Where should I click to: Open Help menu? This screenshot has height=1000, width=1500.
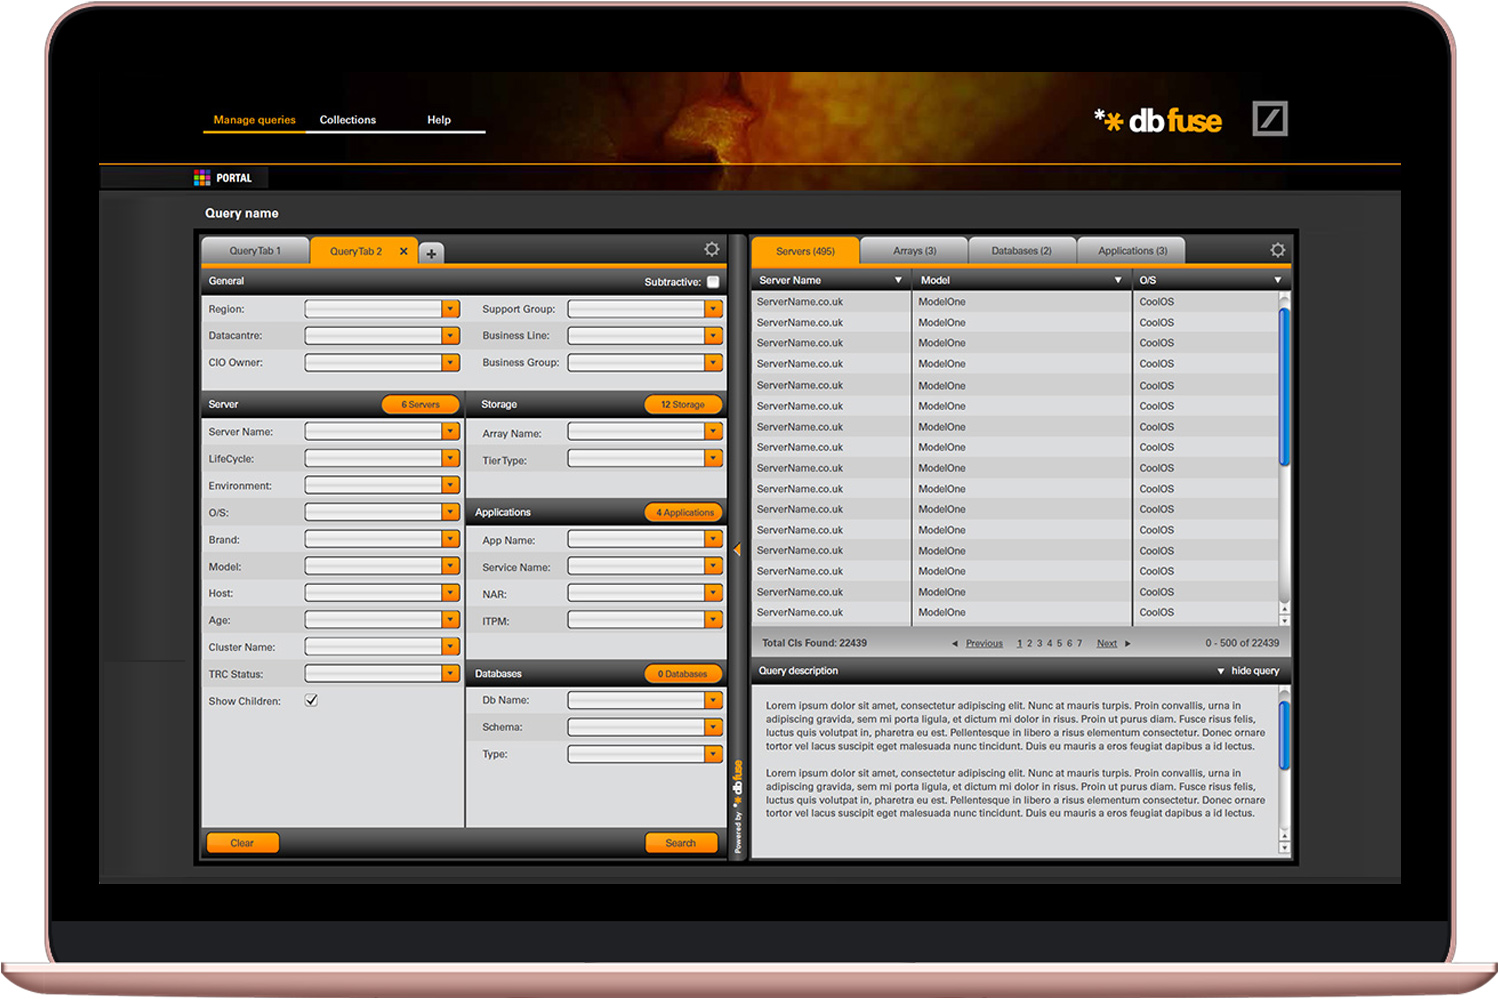tap(439, 120)
